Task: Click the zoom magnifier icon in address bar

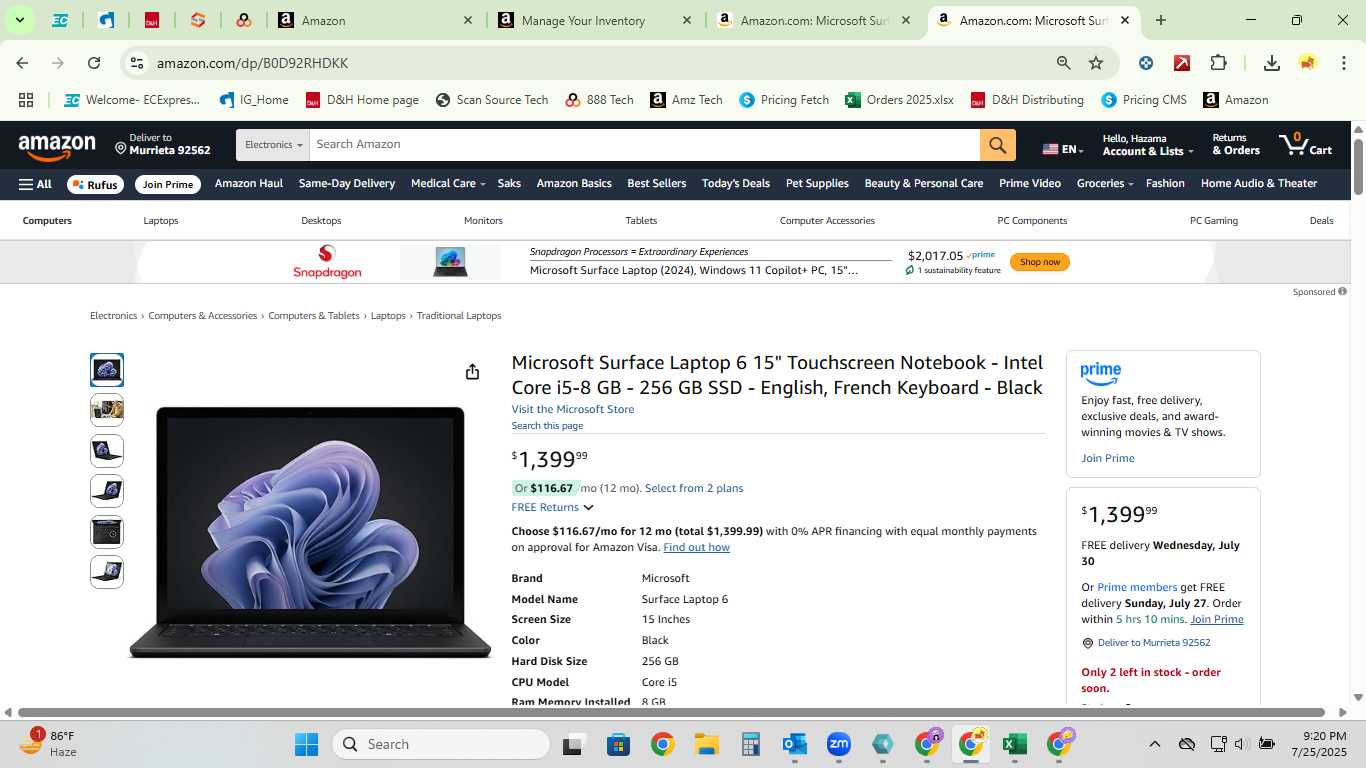Action: point(1064,63)
